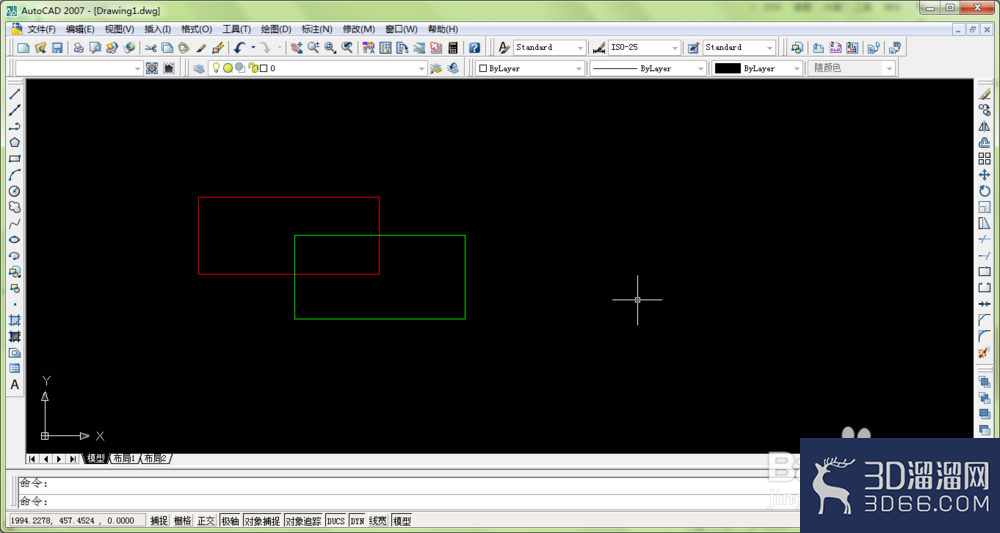
Task: Select the Spline draw tool
Action: point(15,223)
